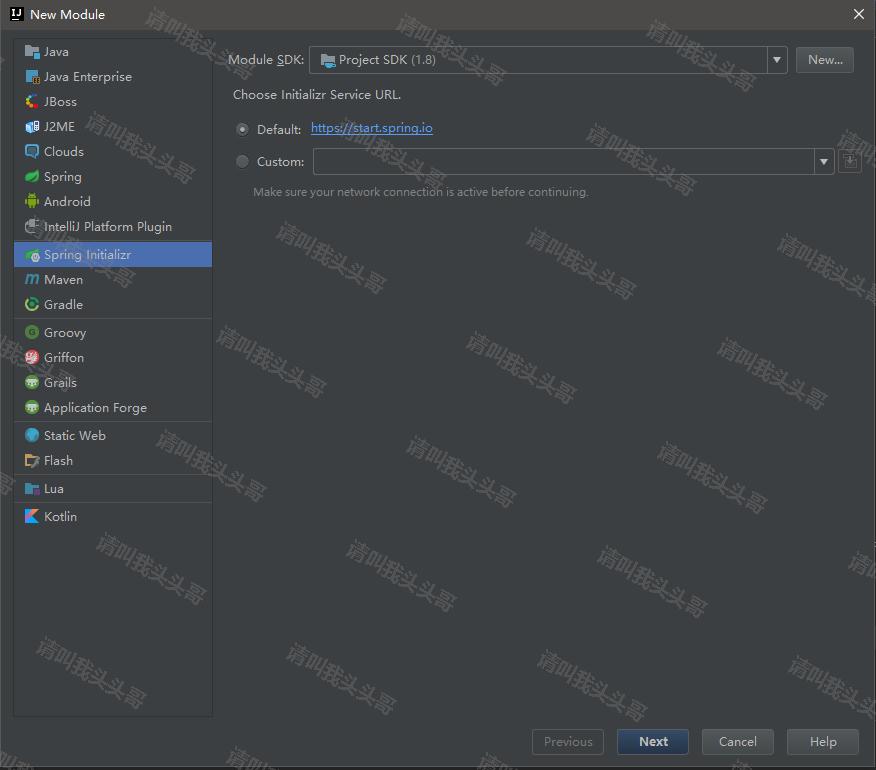Select the Default service URL radio button
The width and height of the screenshot is (876, 770).
point(242,130)
